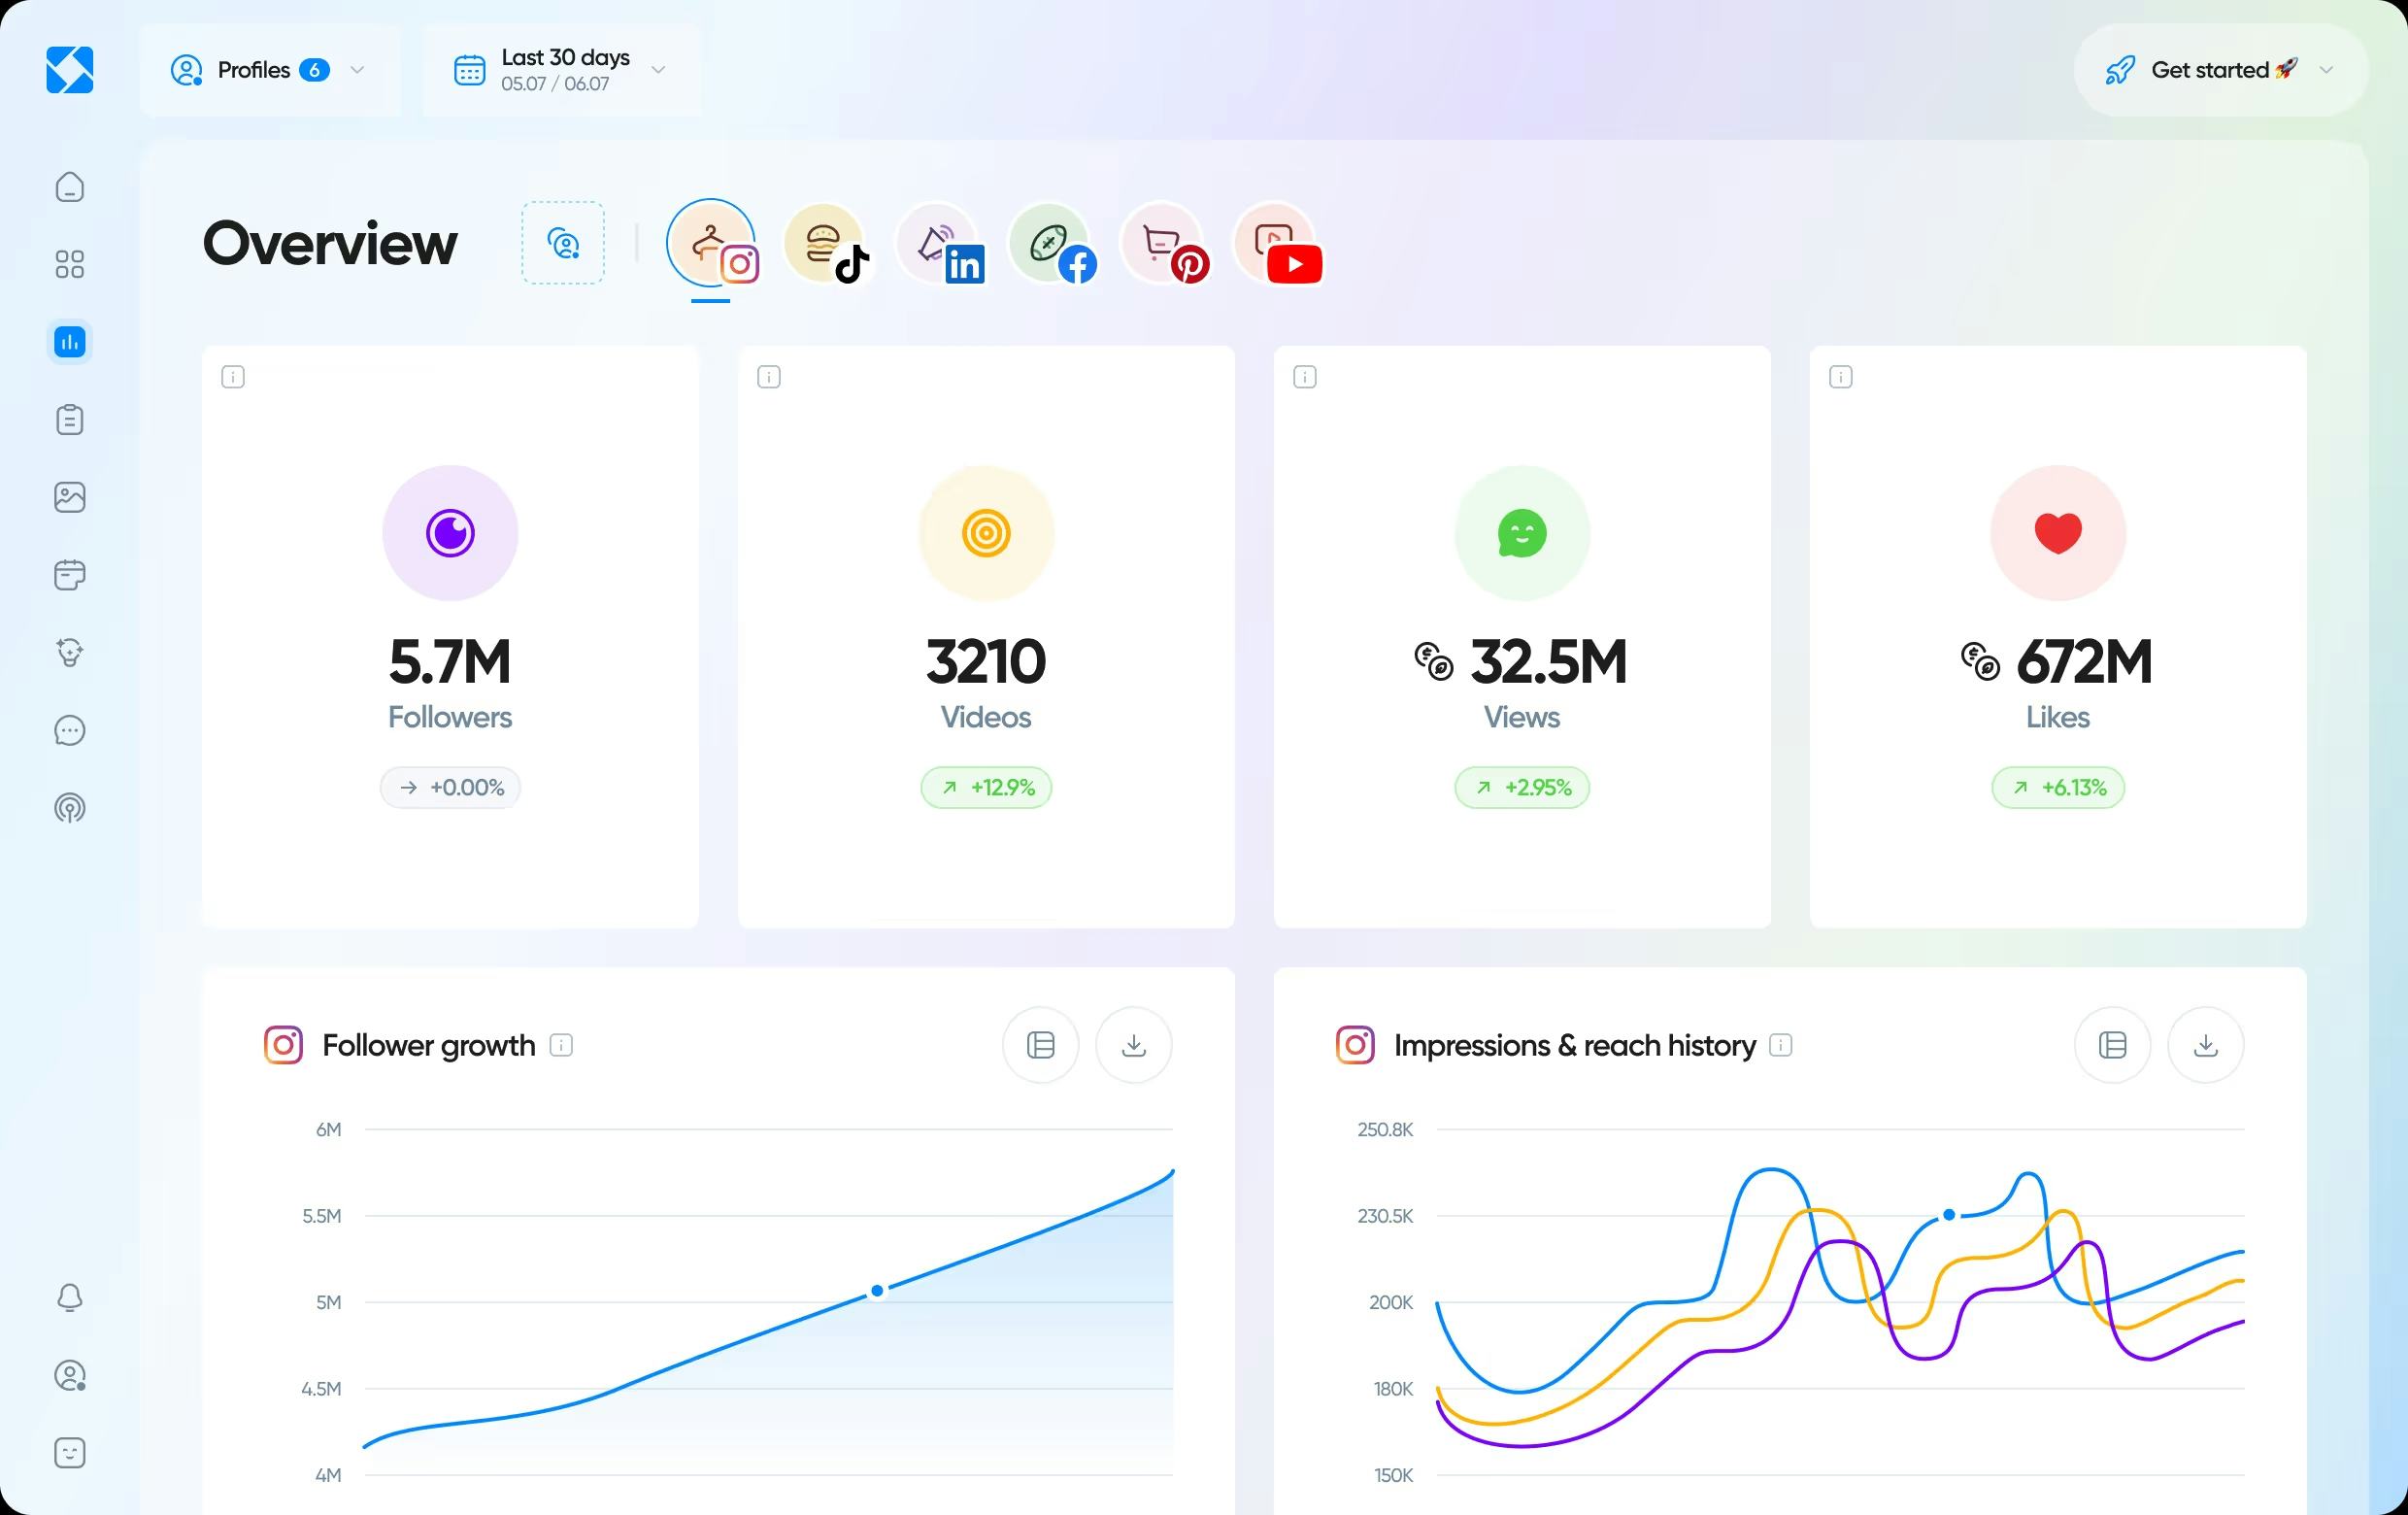Switch to the table view of Impressions history

[2112, 1045]
